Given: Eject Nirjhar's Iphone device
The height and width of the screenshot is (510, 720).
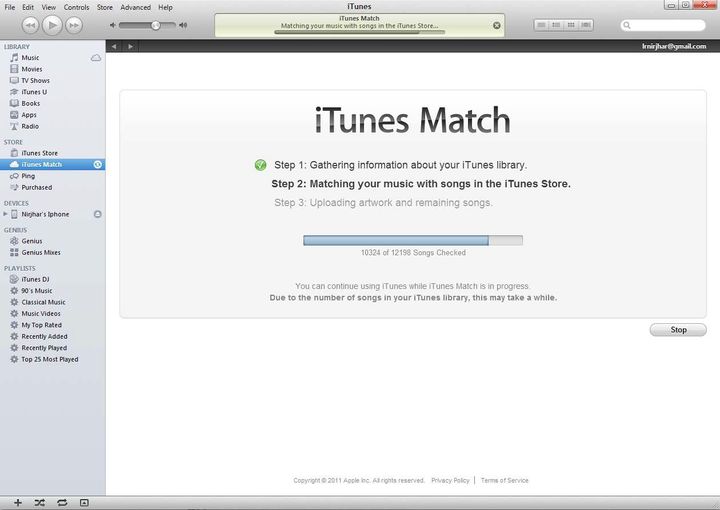Looking at the screenshot, I should click(97, 214).
